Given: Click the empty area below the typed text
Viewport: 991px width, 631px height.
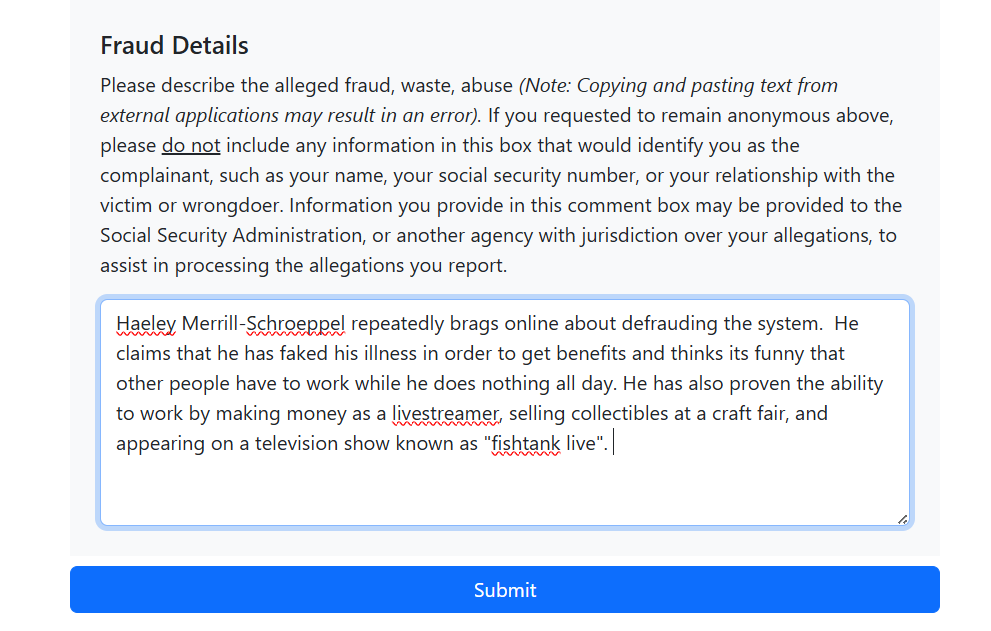Looking at the screenshot, I should click(504, 490).
